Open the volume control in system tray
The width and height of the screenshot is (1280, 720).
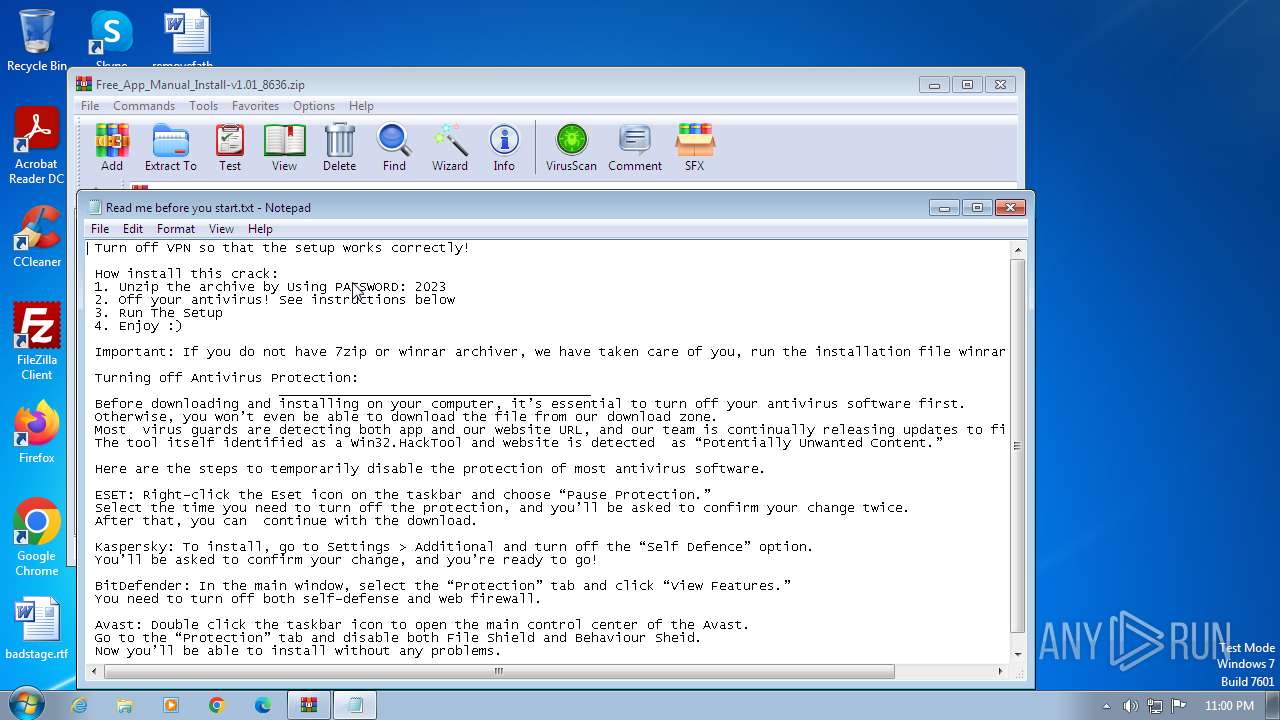(x=1131, y=705)
